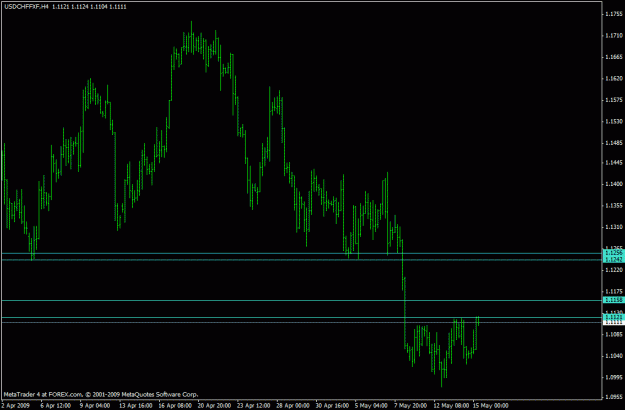Viewport: 625px width, 410px height.
Task: Select the 1.1256 horizontal line price tag
Action: tap(613, 253)
